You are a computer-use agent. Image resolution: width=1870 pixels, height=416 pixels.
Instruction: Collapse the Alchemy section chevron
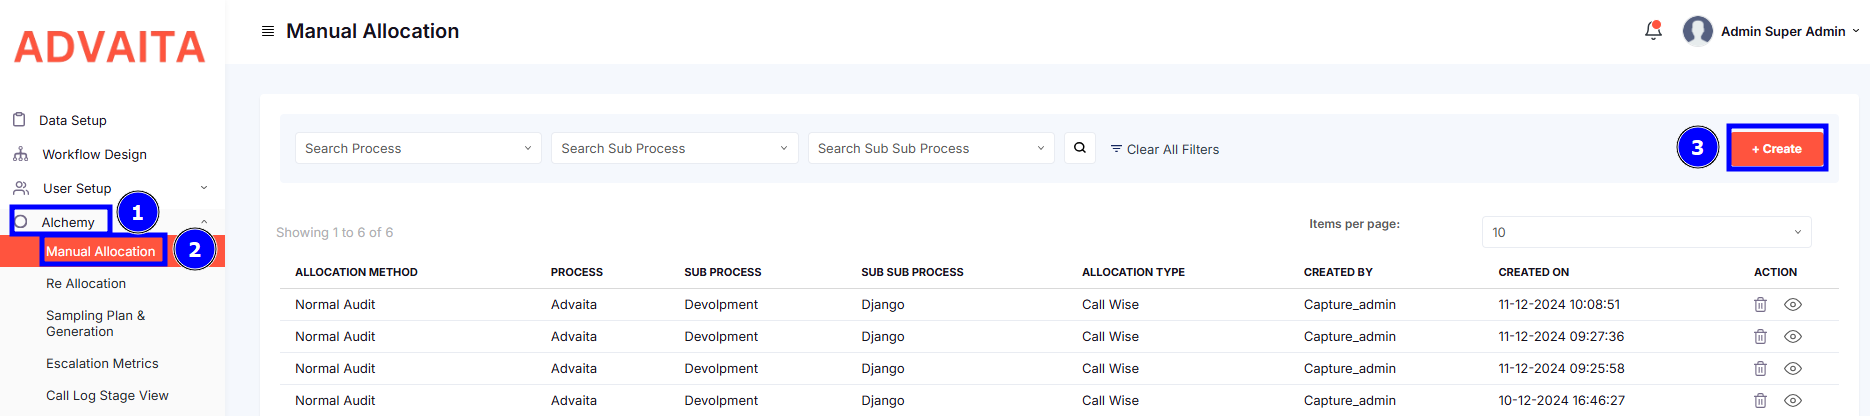pyautogui.click(x=204, y=222)
